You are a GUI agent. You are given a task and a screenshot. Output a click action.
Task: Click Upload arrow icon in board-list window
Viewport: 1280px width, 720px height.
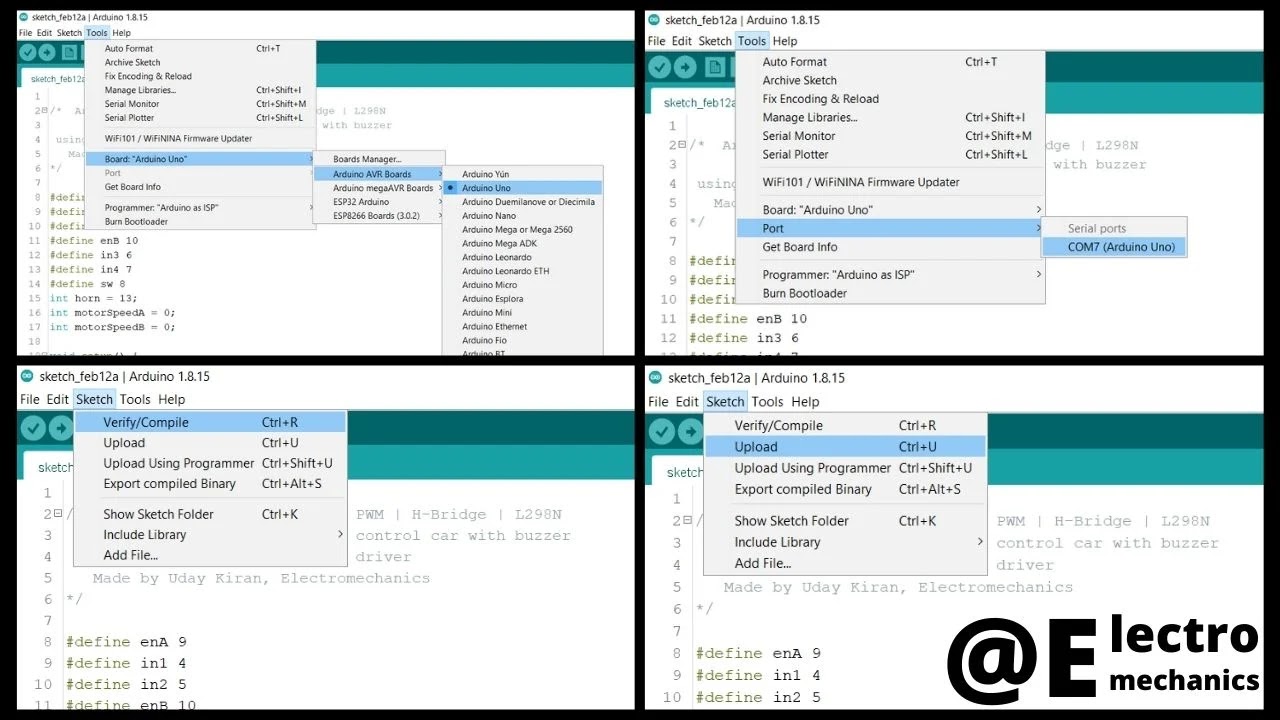(47, 53)
